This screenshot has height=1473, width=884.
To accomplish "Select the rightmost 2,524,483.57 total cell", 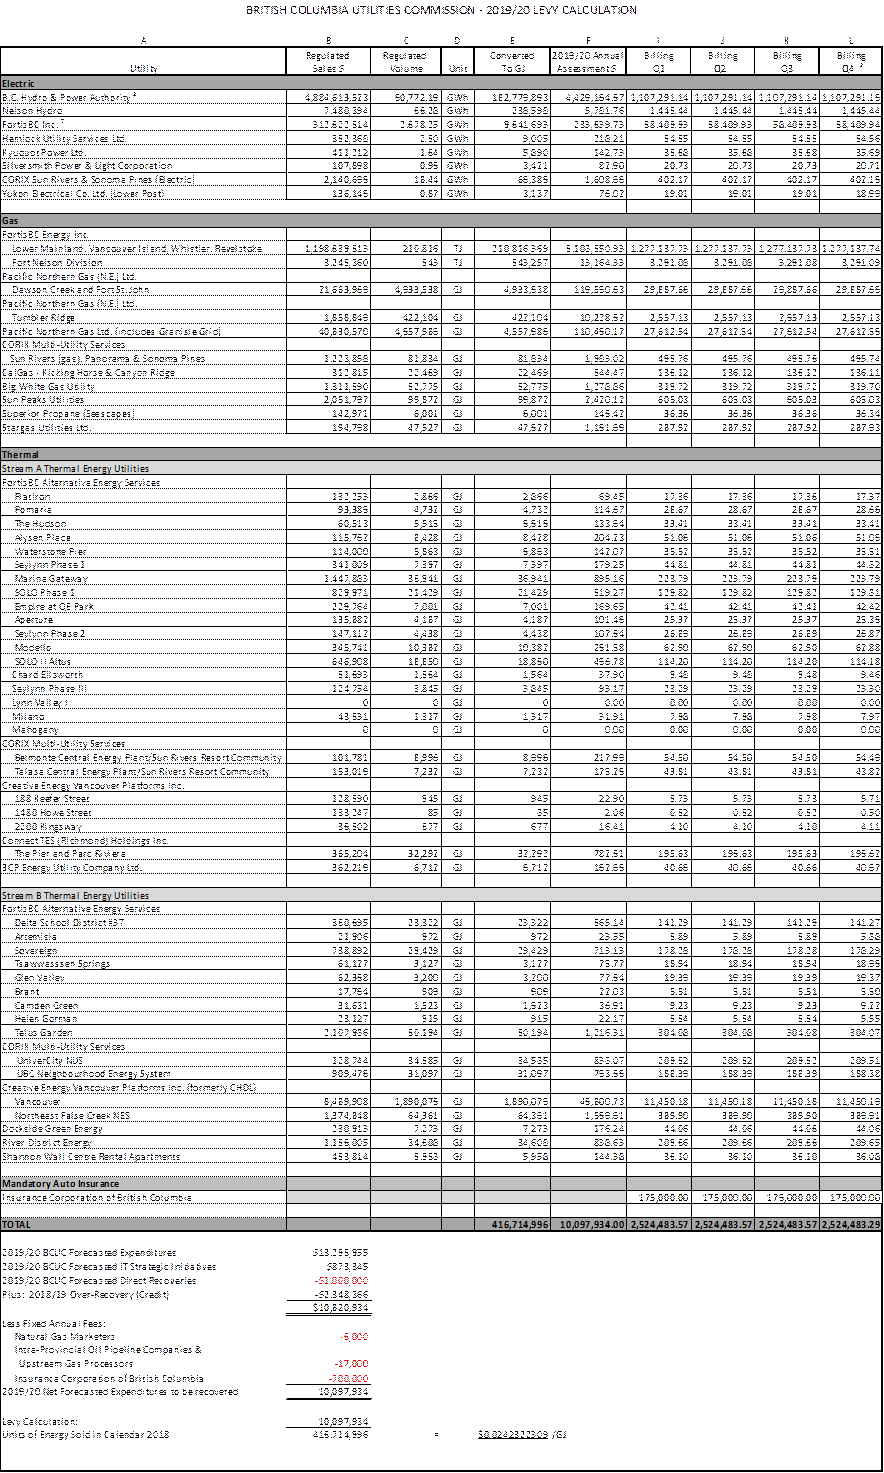I will pyautogui.click(x=786, y=1224).
